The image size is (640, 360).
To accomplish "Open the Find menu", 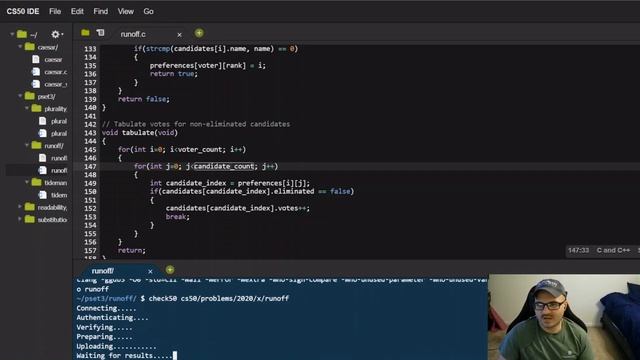I will pos(100,11).
